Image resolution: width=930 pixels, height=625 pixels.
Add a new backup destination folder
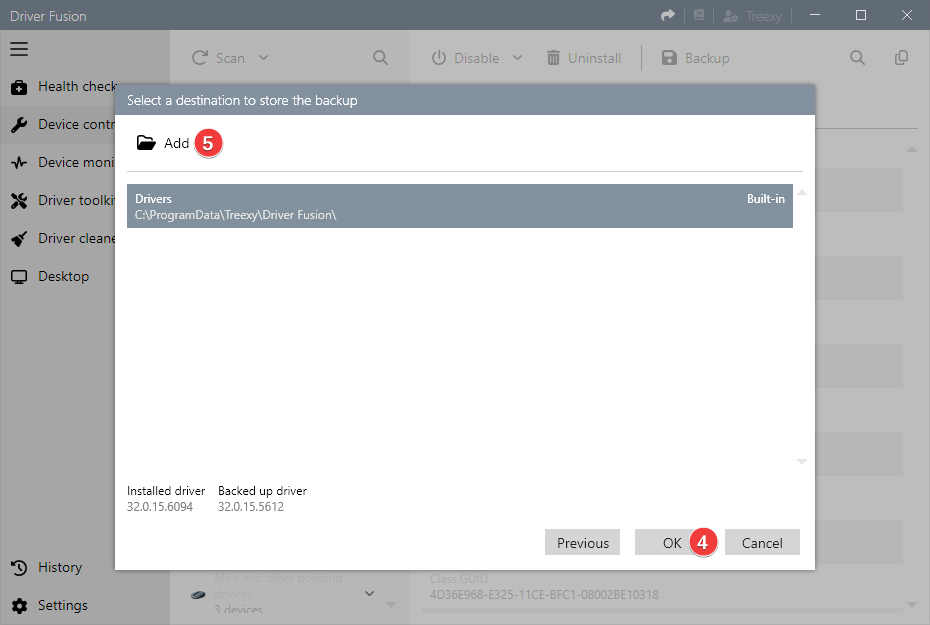tap(163, 143)
